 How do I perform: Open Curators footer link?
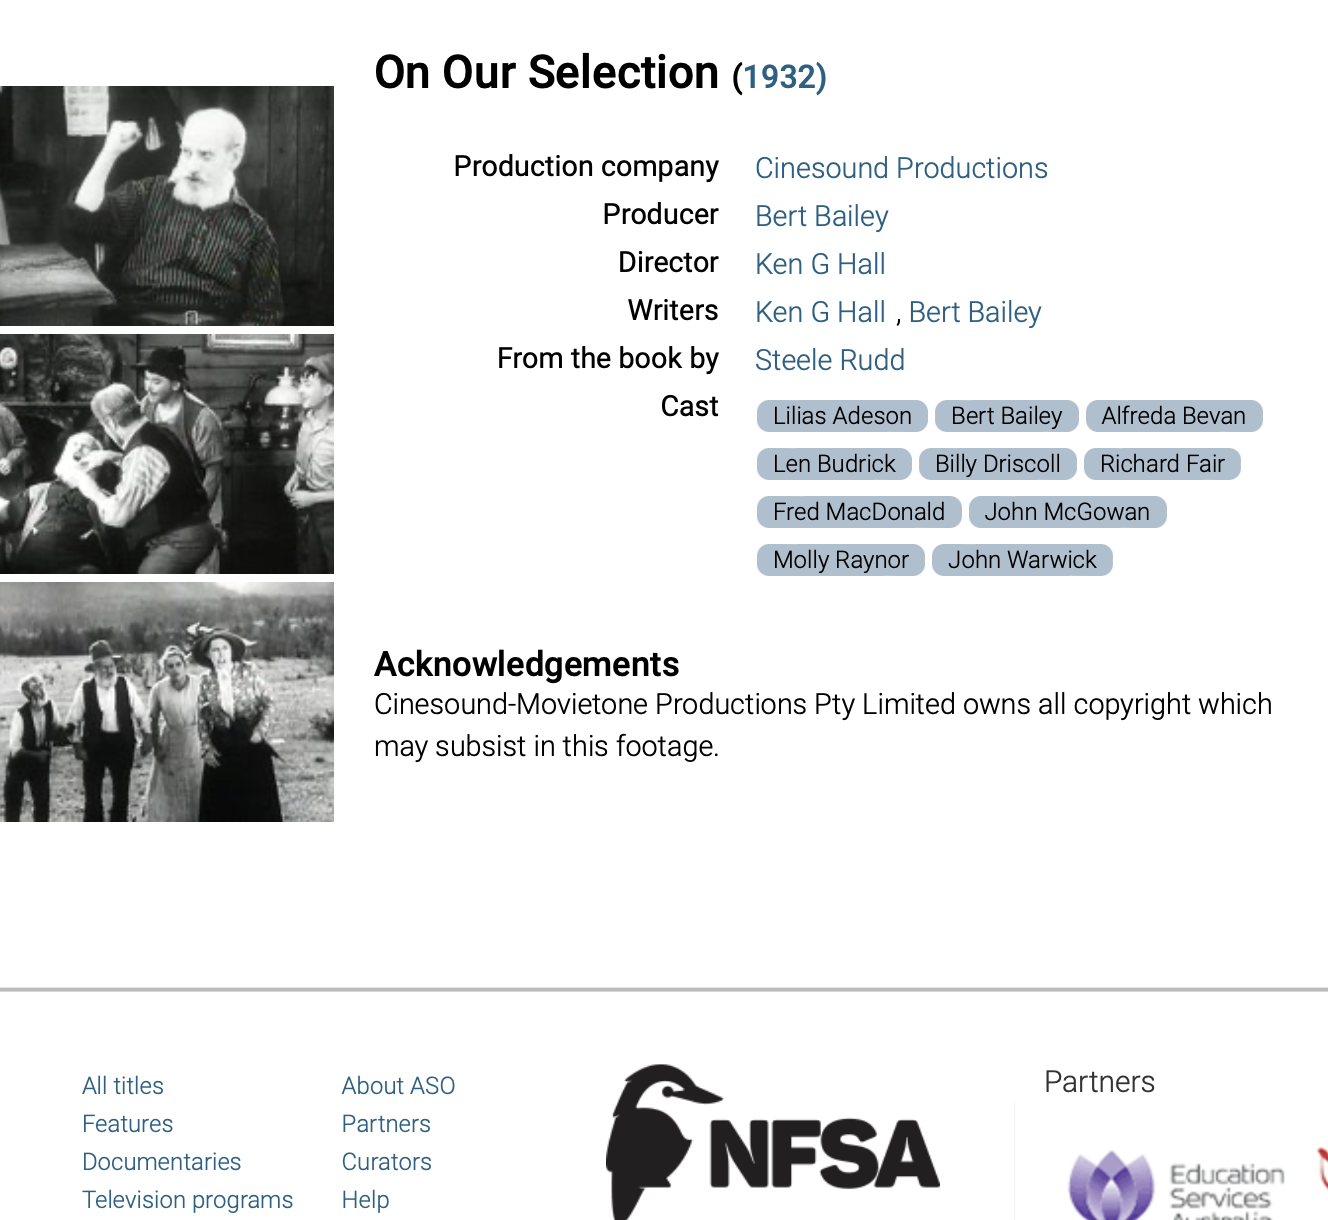pyautogui.click(x=387, y=1162)
